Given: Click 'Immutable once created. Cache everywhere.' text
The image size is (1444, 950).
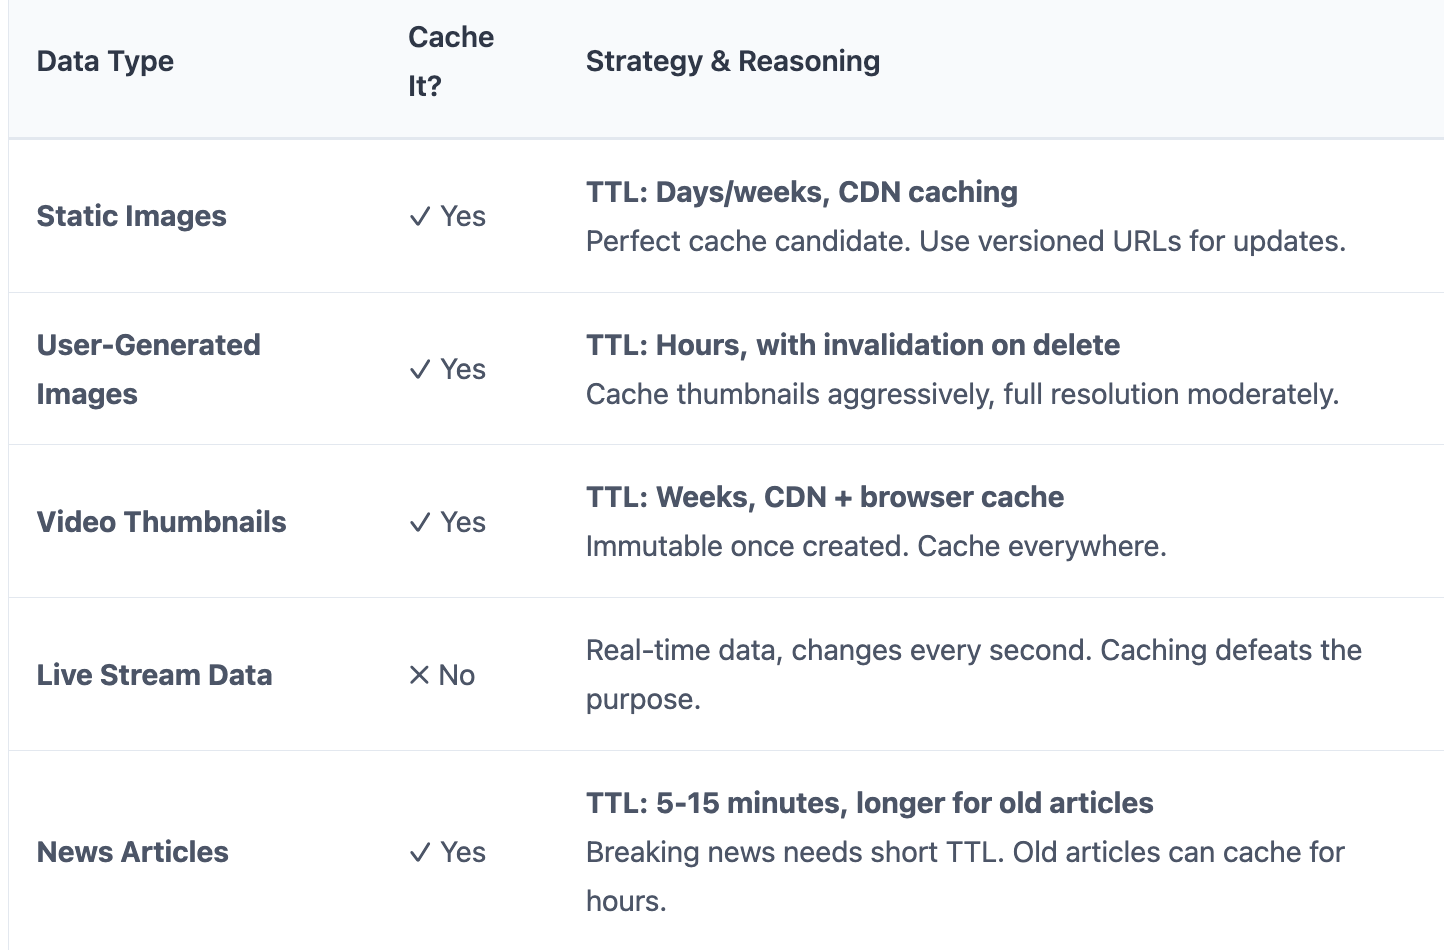Looking at the screenshot, I should click(x=876, y=546).
